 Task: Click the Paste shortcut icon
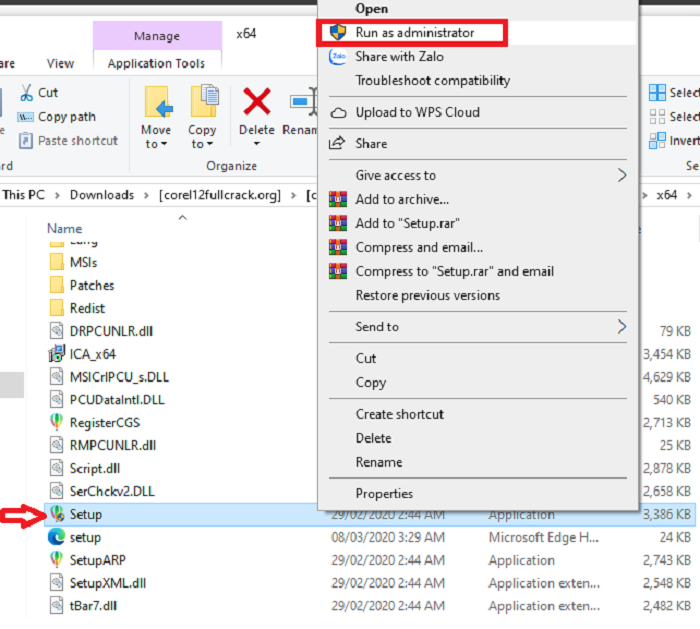pos(25,141)
